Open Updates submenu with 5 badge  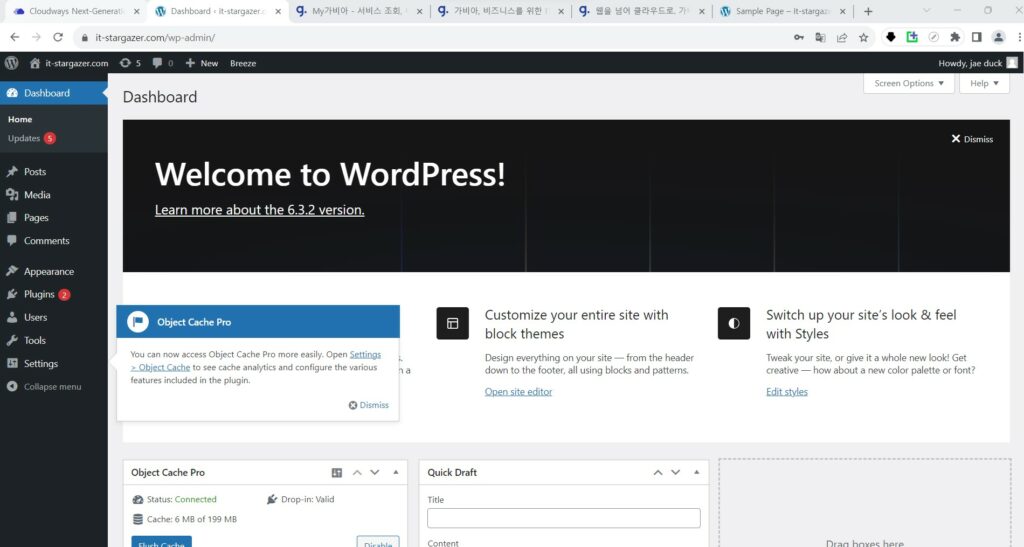click(32, 138)
